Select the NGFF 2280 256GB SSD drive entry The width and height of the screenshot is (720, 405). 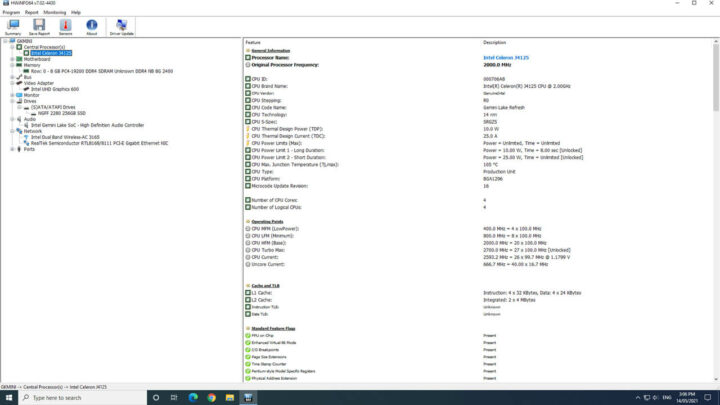click(62, 113)
